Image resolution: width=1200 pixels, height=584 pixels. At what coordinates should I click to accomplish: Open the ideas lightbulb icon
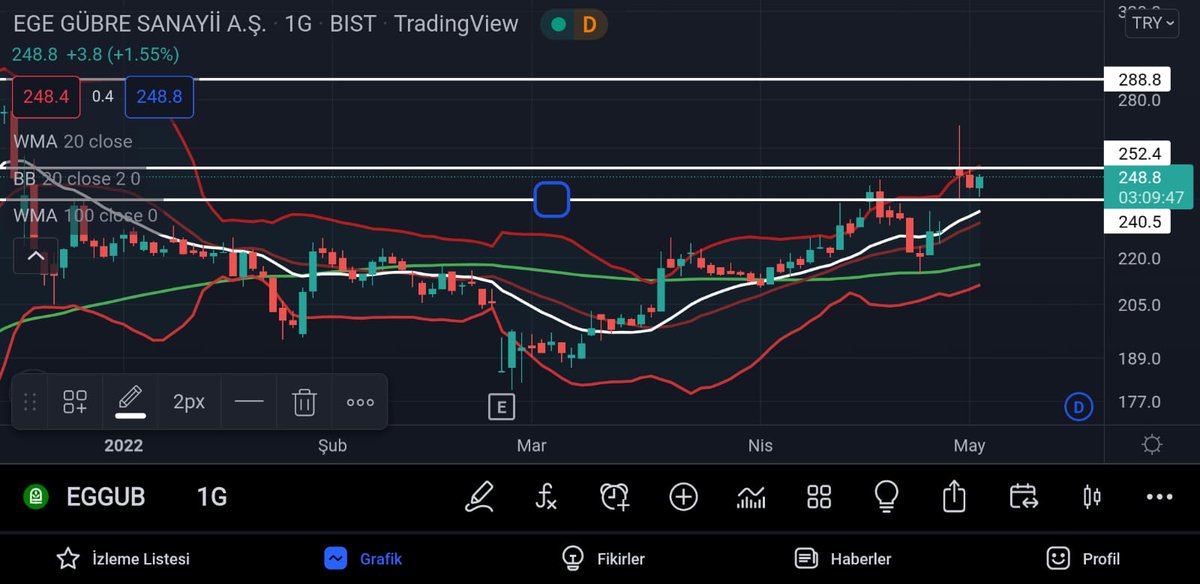886,496
